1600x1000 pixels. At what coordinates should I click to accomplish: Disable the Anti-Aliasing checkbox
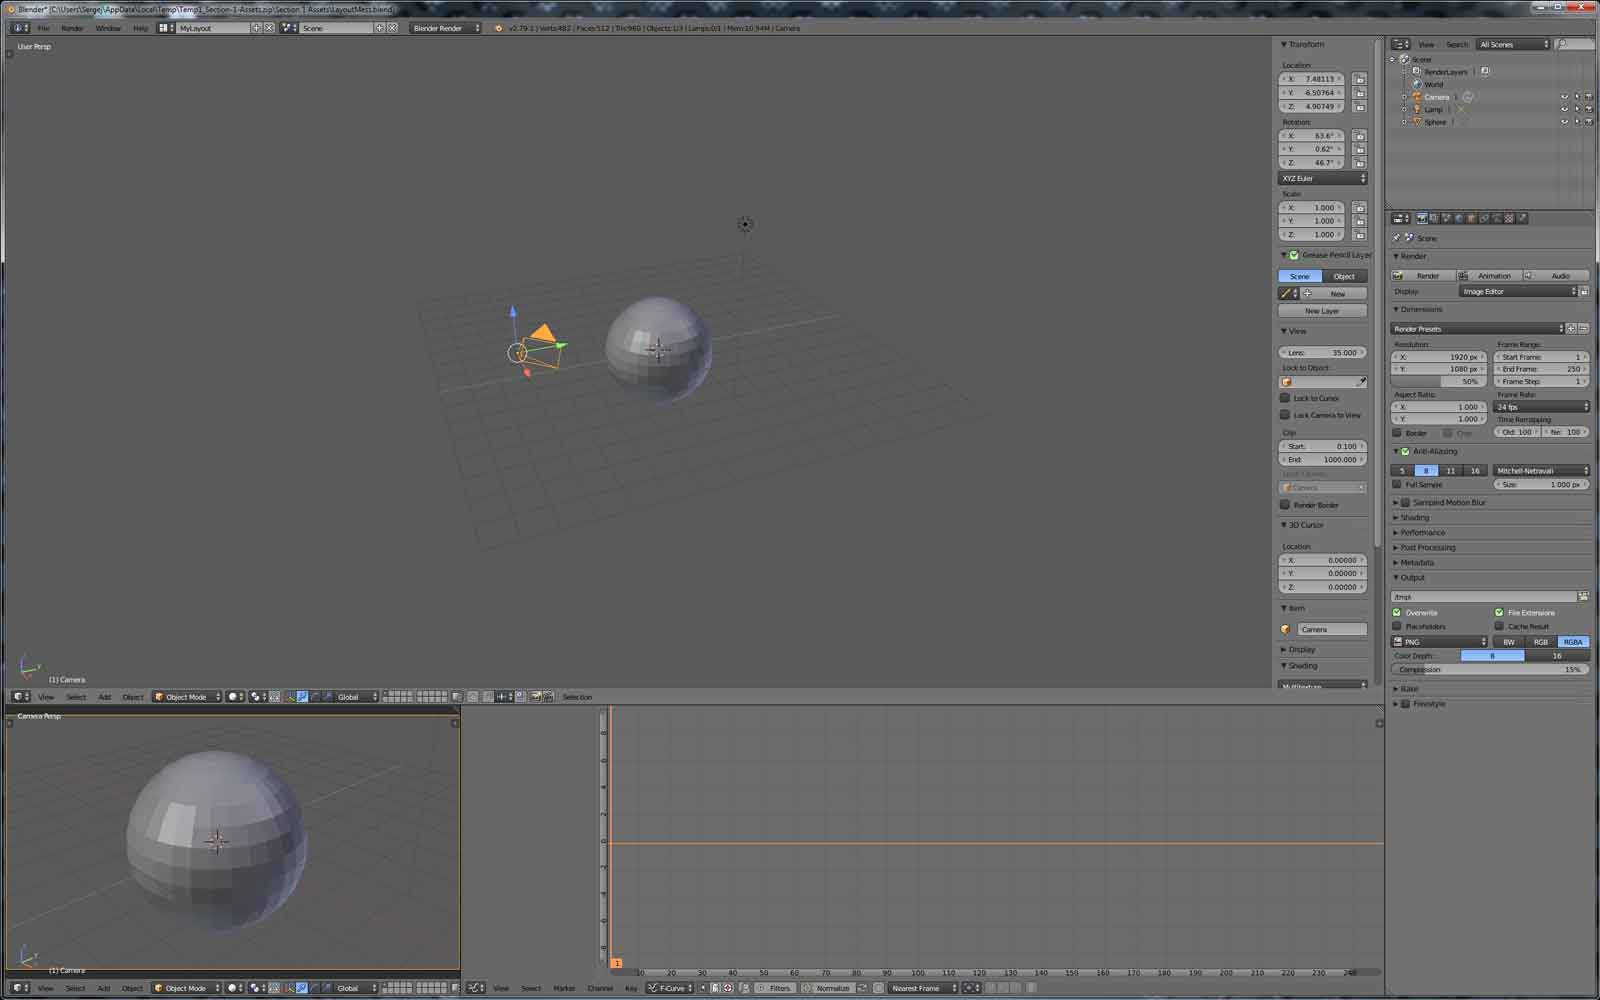pyautogui.click(x=1405, y=451)
